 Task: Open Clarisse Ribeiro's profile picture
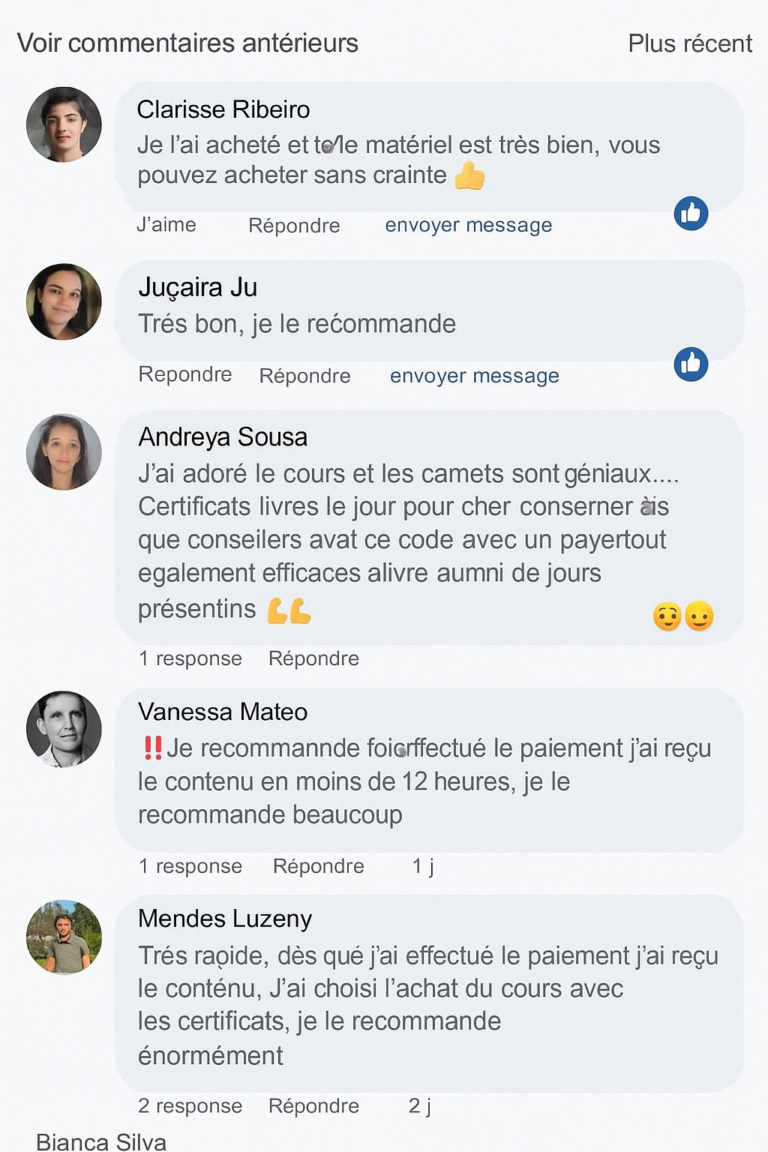[64, 125]
